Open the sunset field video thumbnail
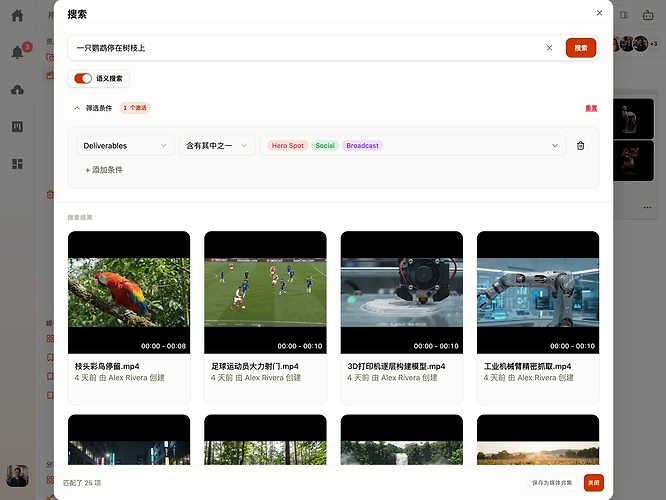 point(538,440)
